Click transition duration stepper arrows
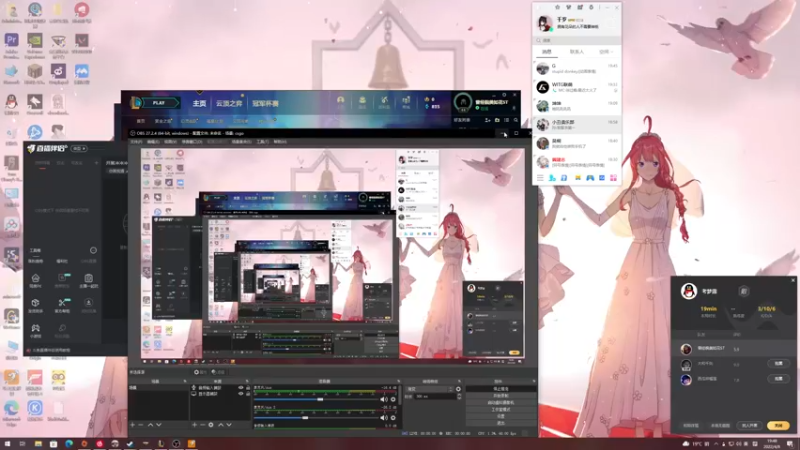Viewport: 800px width, 450px height. coord(459,396)
